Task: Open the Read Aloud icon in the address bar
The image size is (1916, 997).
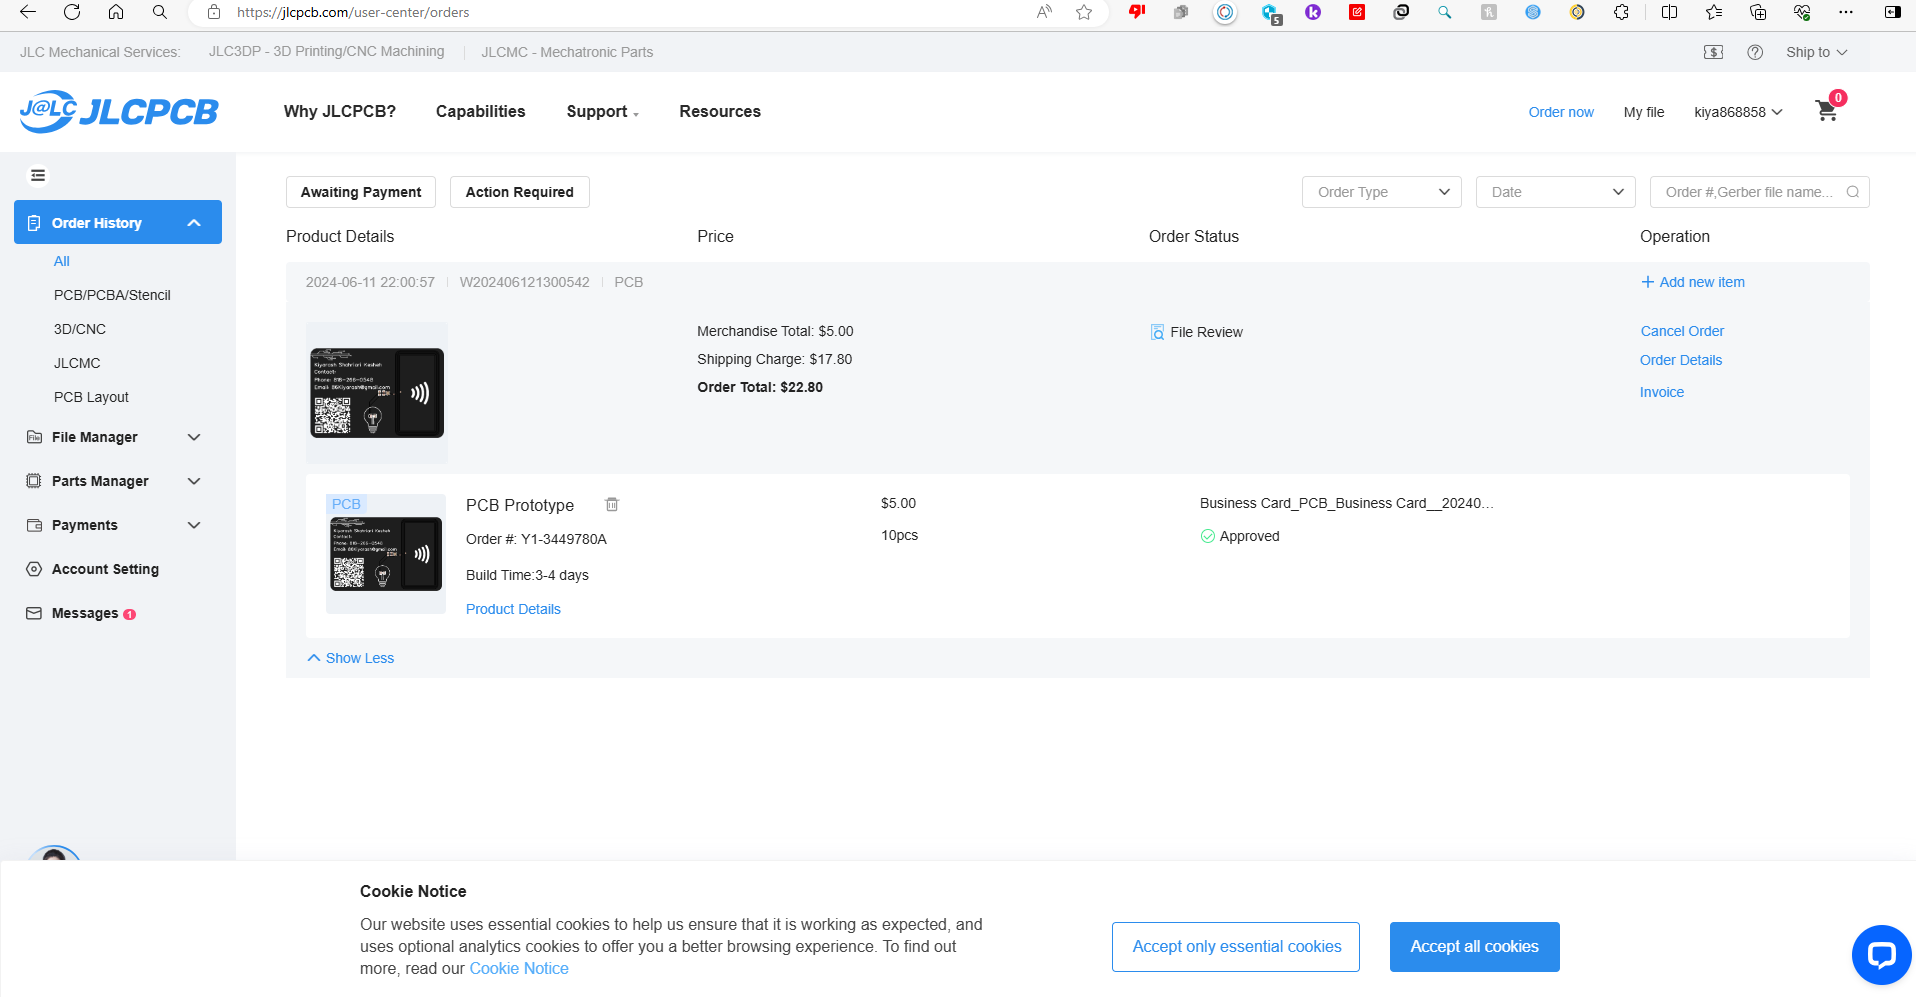Action: click(1044, 12)
